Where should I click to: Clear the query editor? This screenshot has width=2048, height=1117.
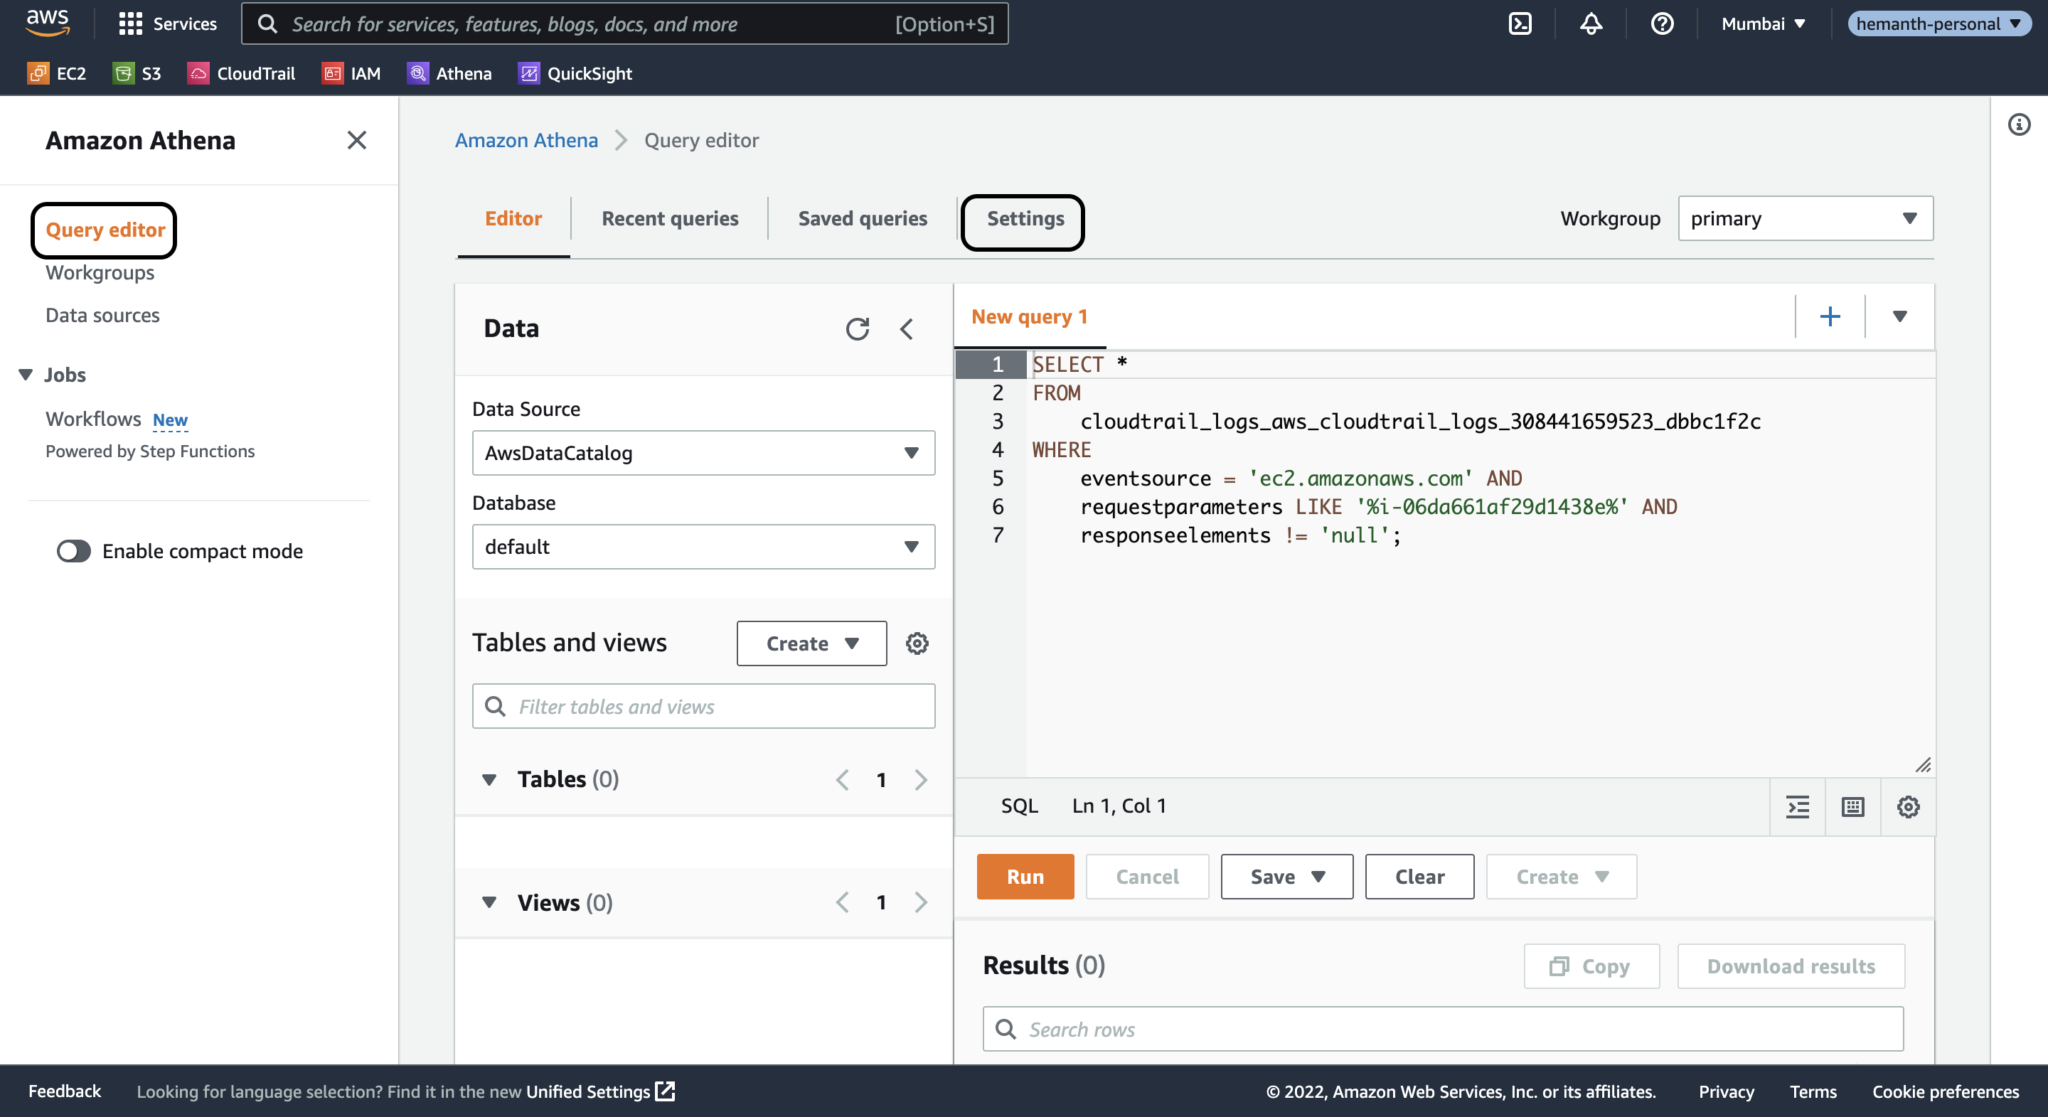pos(1419,876)
